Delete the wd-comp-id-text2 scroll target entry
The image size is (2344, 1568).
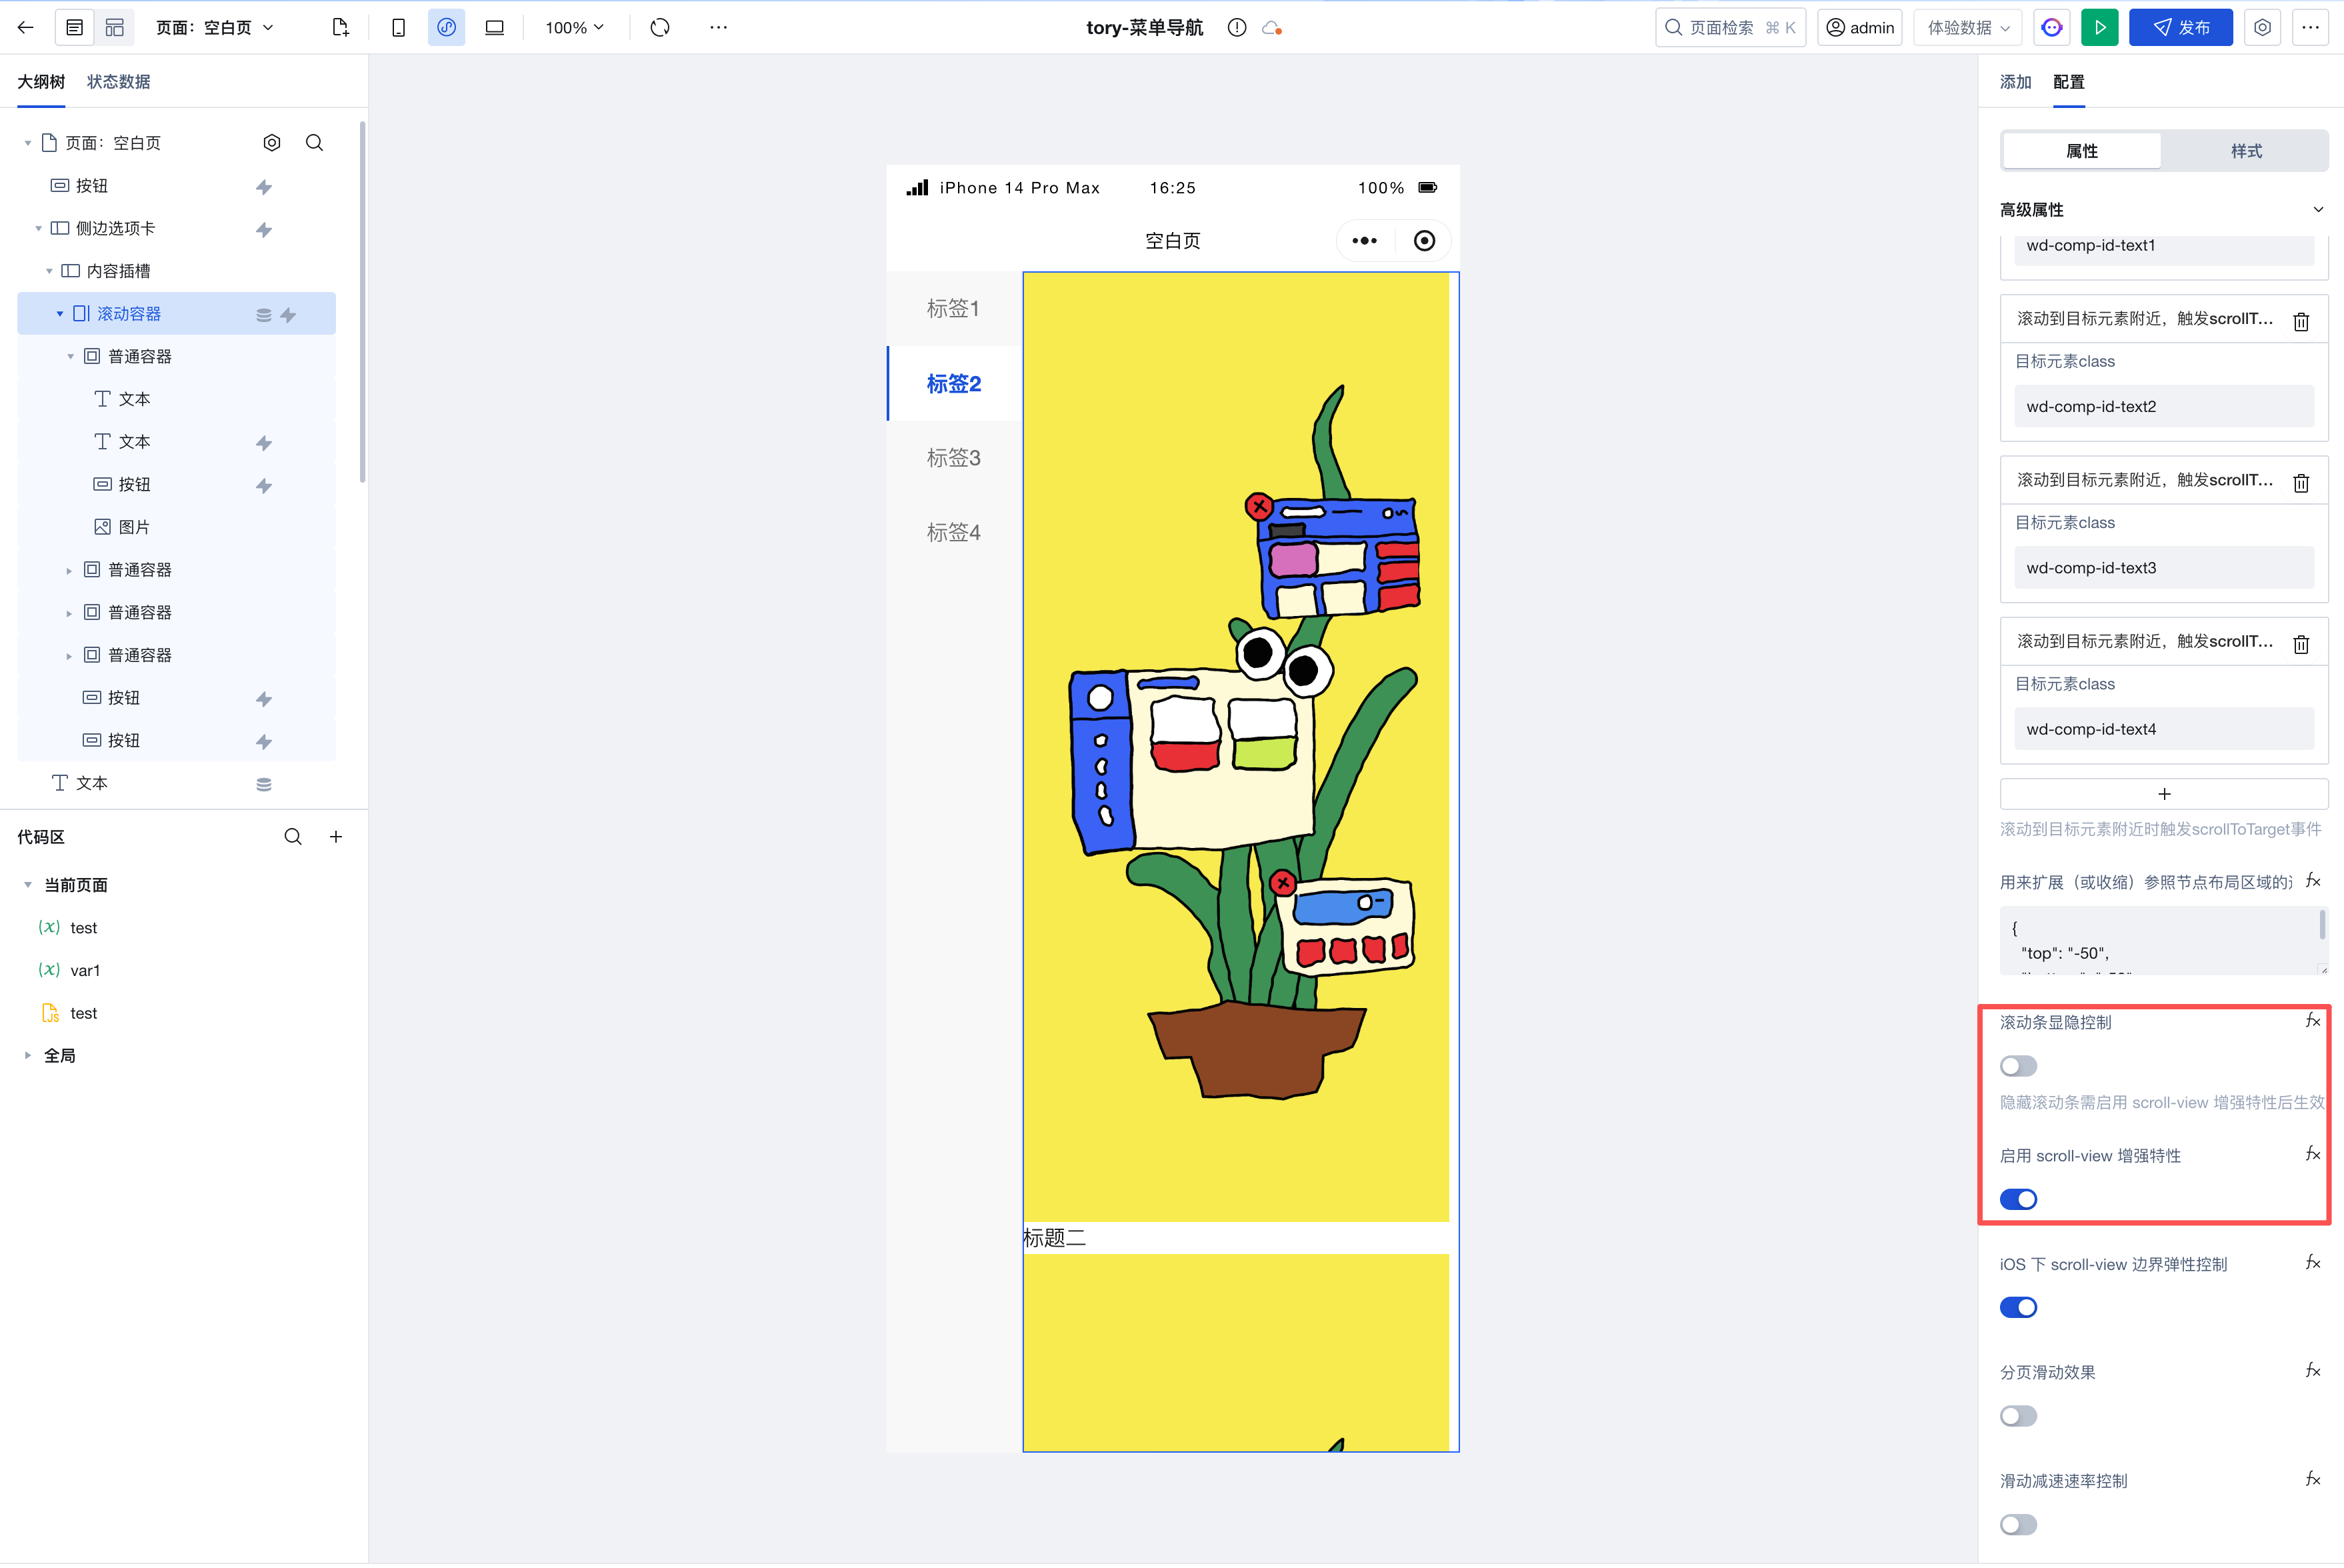pyautogui.click(x=2301, y=322)
